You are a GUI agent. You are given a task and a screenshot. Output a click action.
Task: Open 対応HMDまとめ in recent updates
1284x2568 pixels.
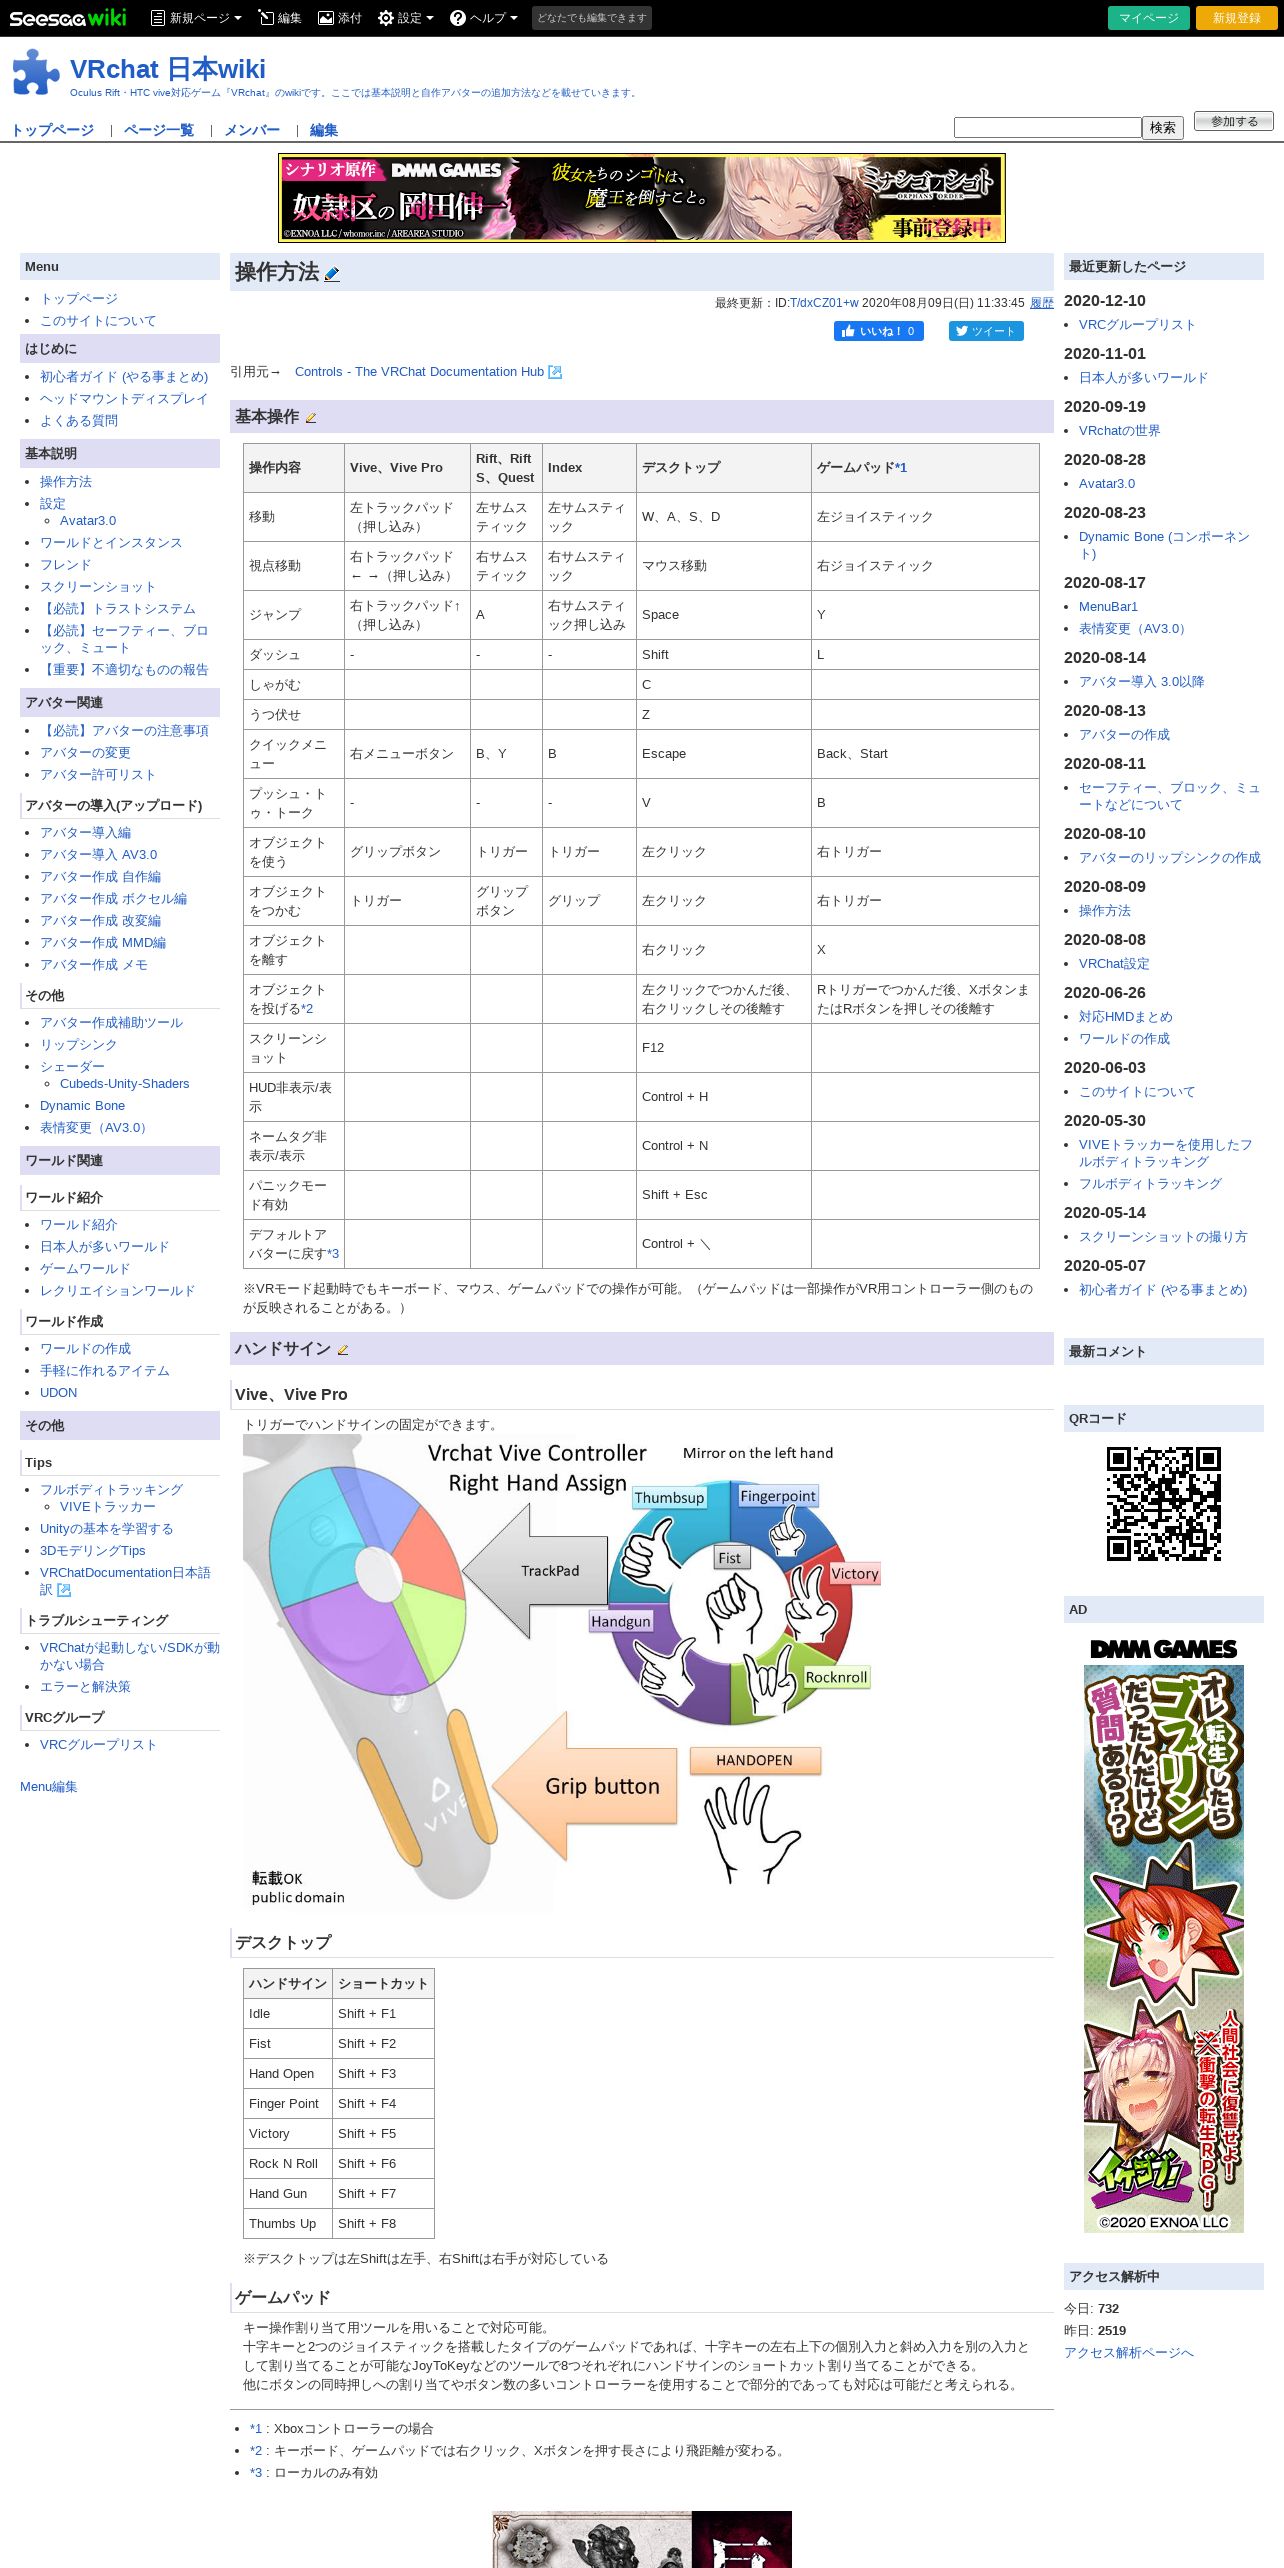coord(1126,1017)
